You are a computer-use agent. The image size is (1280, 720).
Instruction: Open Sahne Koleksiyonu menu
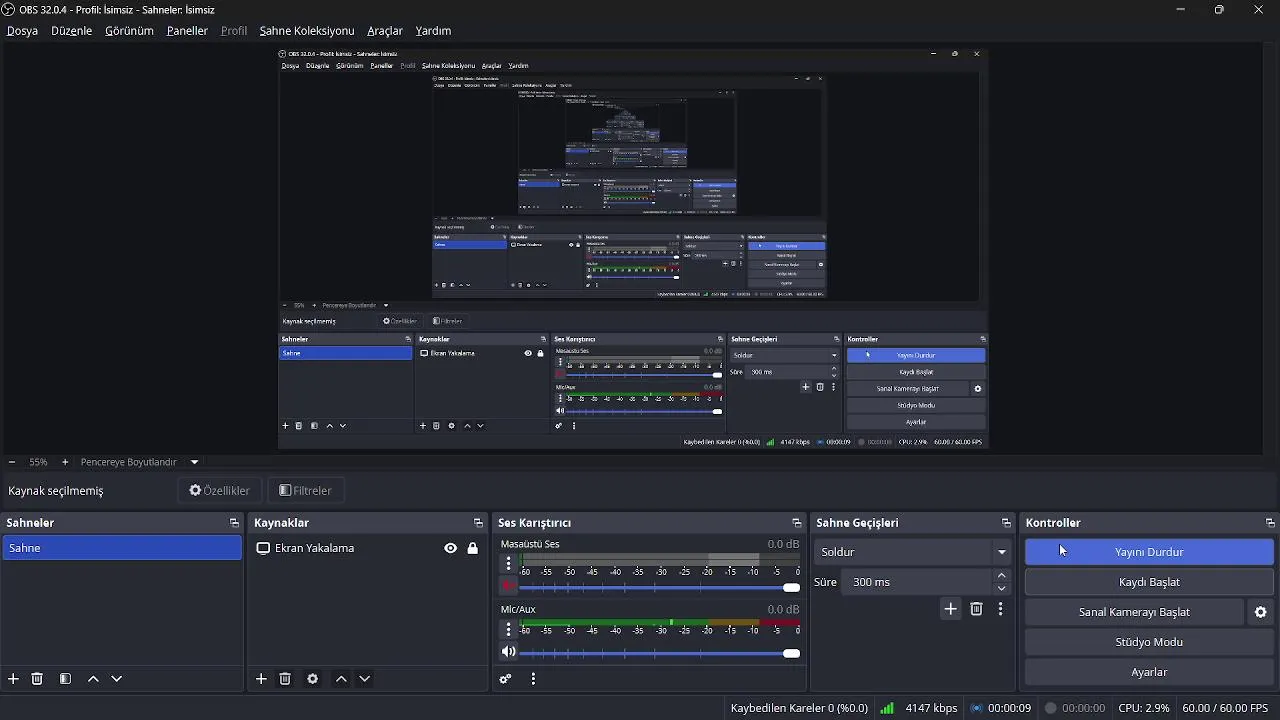pyautogui.click(x=307, y=31)
